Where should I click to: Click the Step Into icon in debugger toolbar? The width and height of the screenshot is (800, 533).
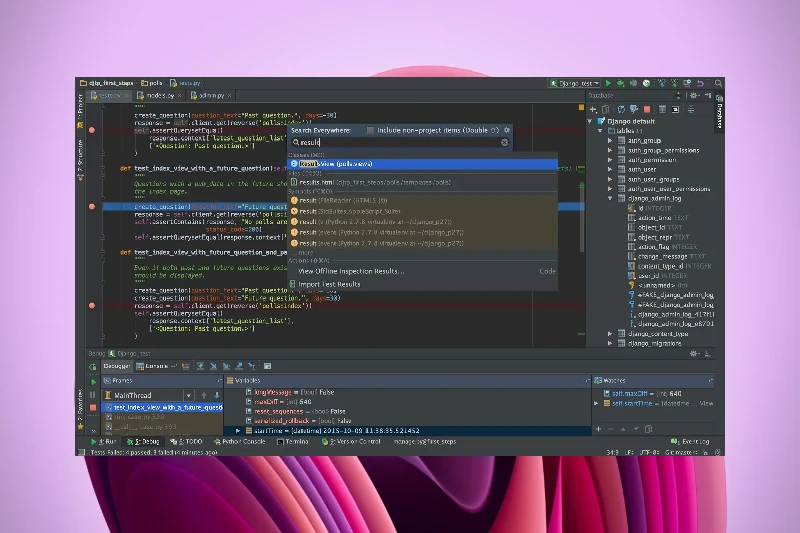[213, 366]
